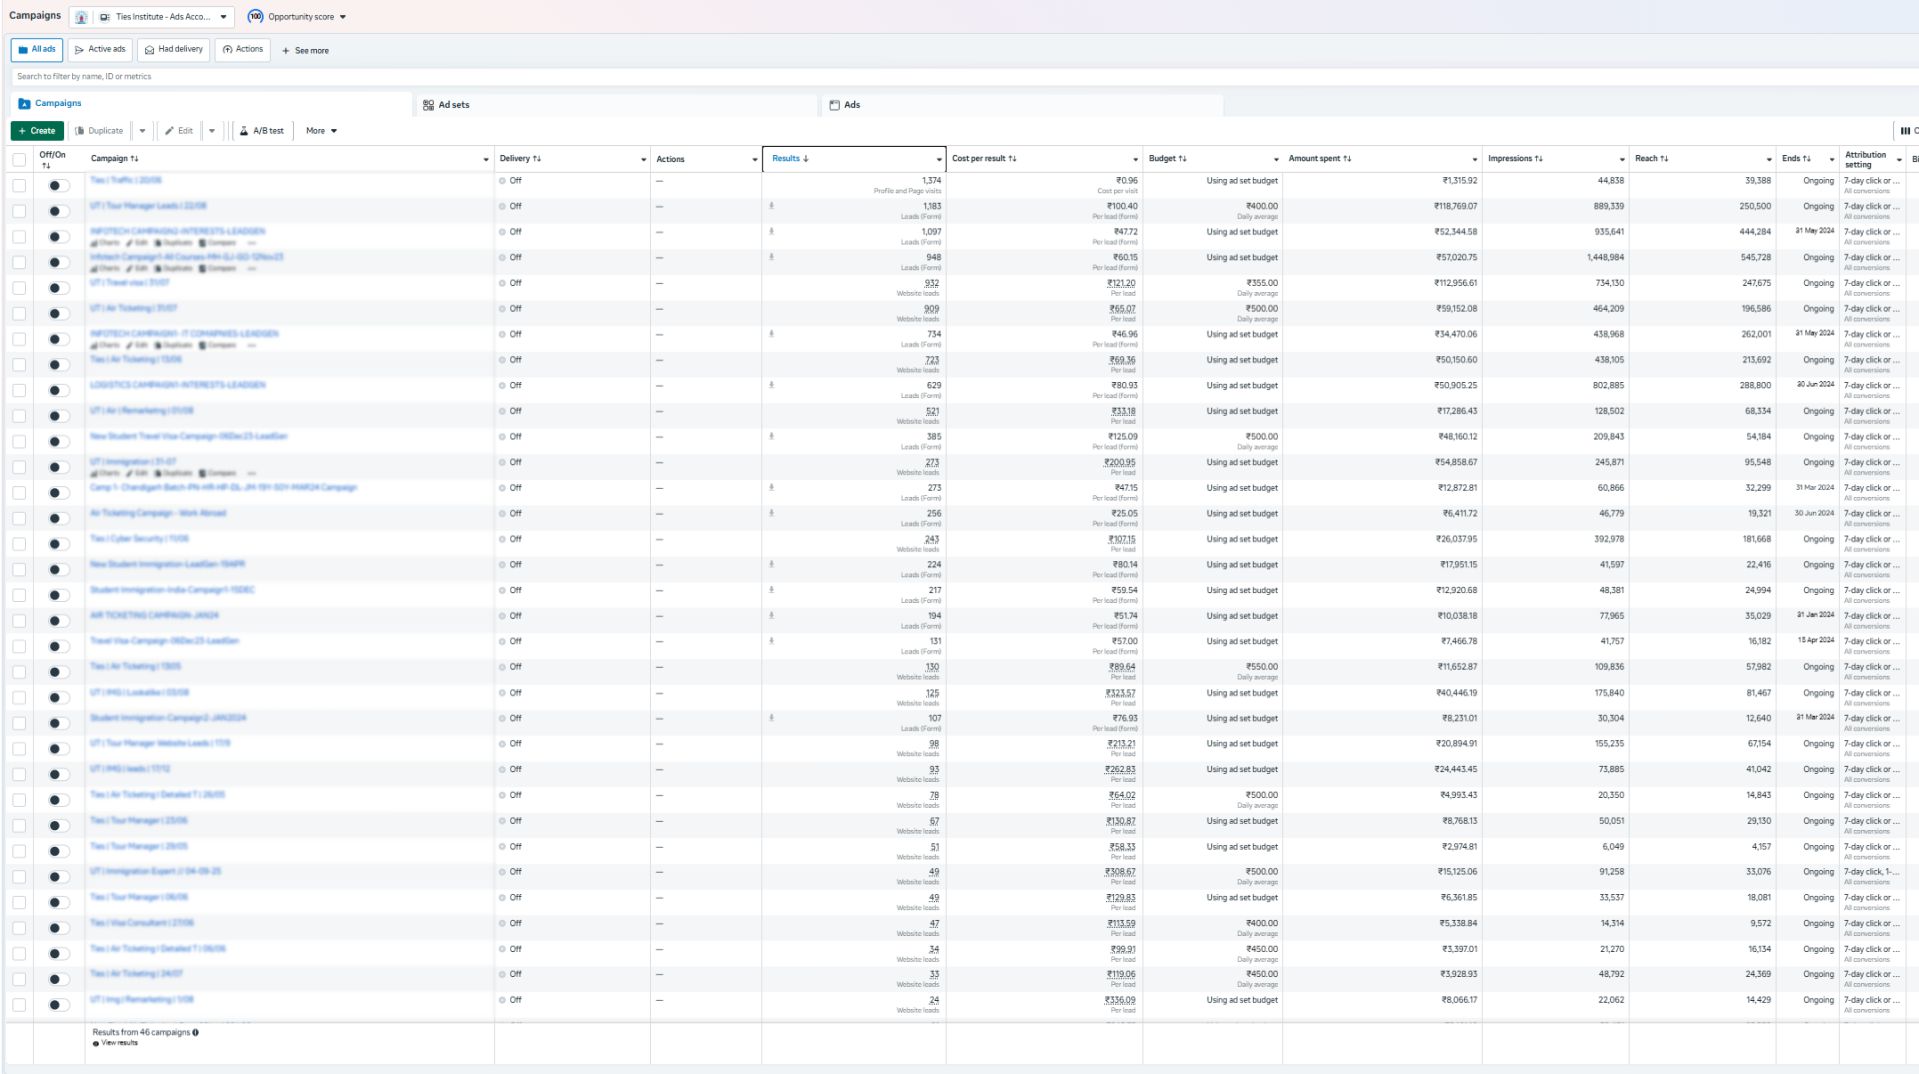The height and width of the screenshot is (1074, 1919).
Task: Switch on the campaign that spent ₹57,020.75
Action: 58,262
